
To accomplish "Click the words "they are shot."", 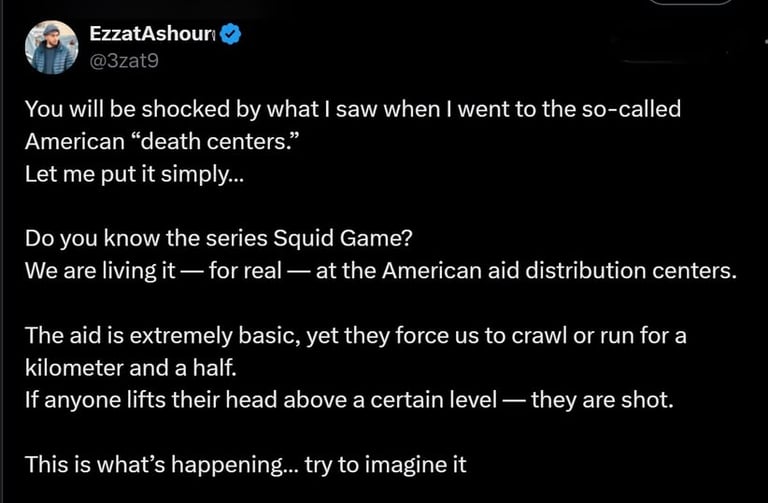I will click(602, 400).
